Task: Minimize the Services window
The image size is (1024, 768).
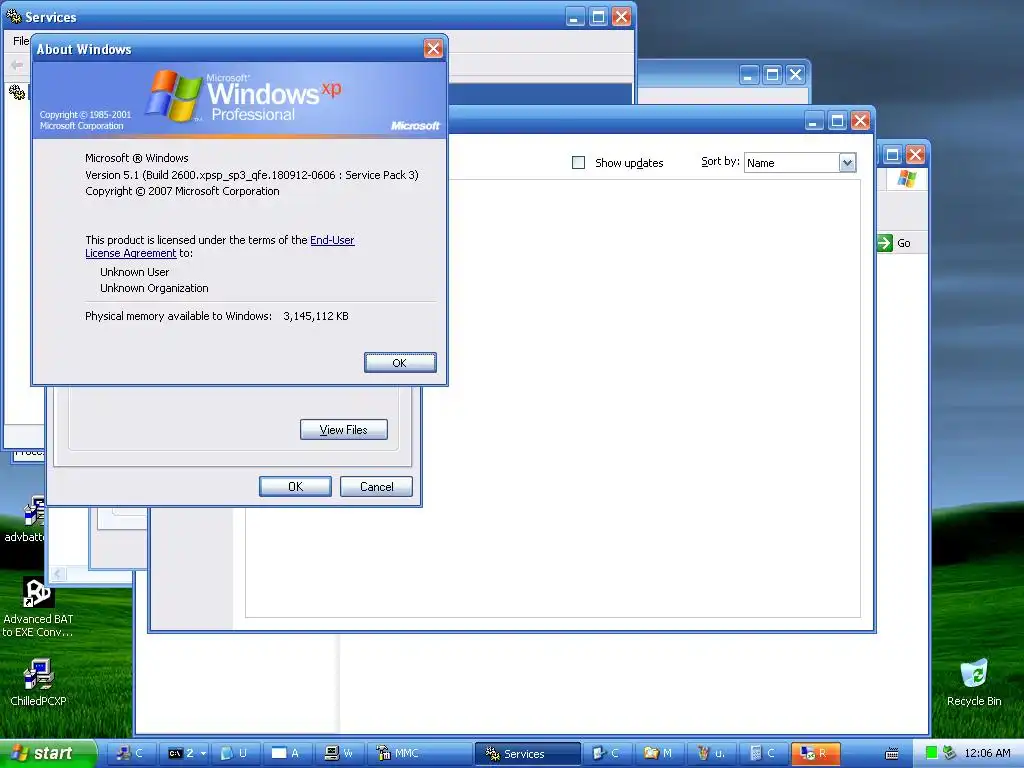Action: (x=575, y=17)
